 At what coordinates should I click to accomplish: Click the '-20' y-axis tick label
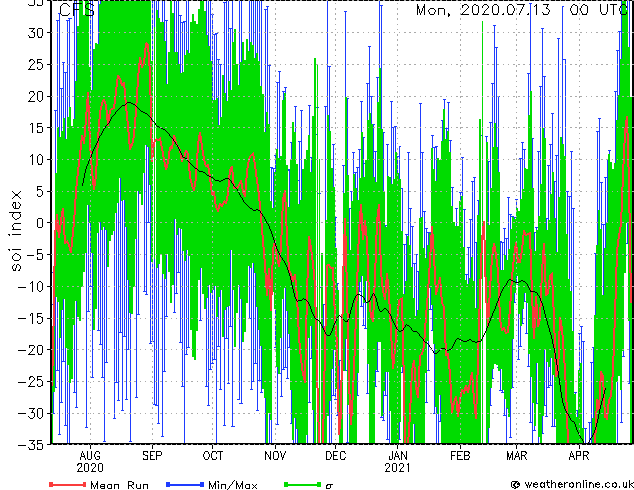tap(31, 350)
